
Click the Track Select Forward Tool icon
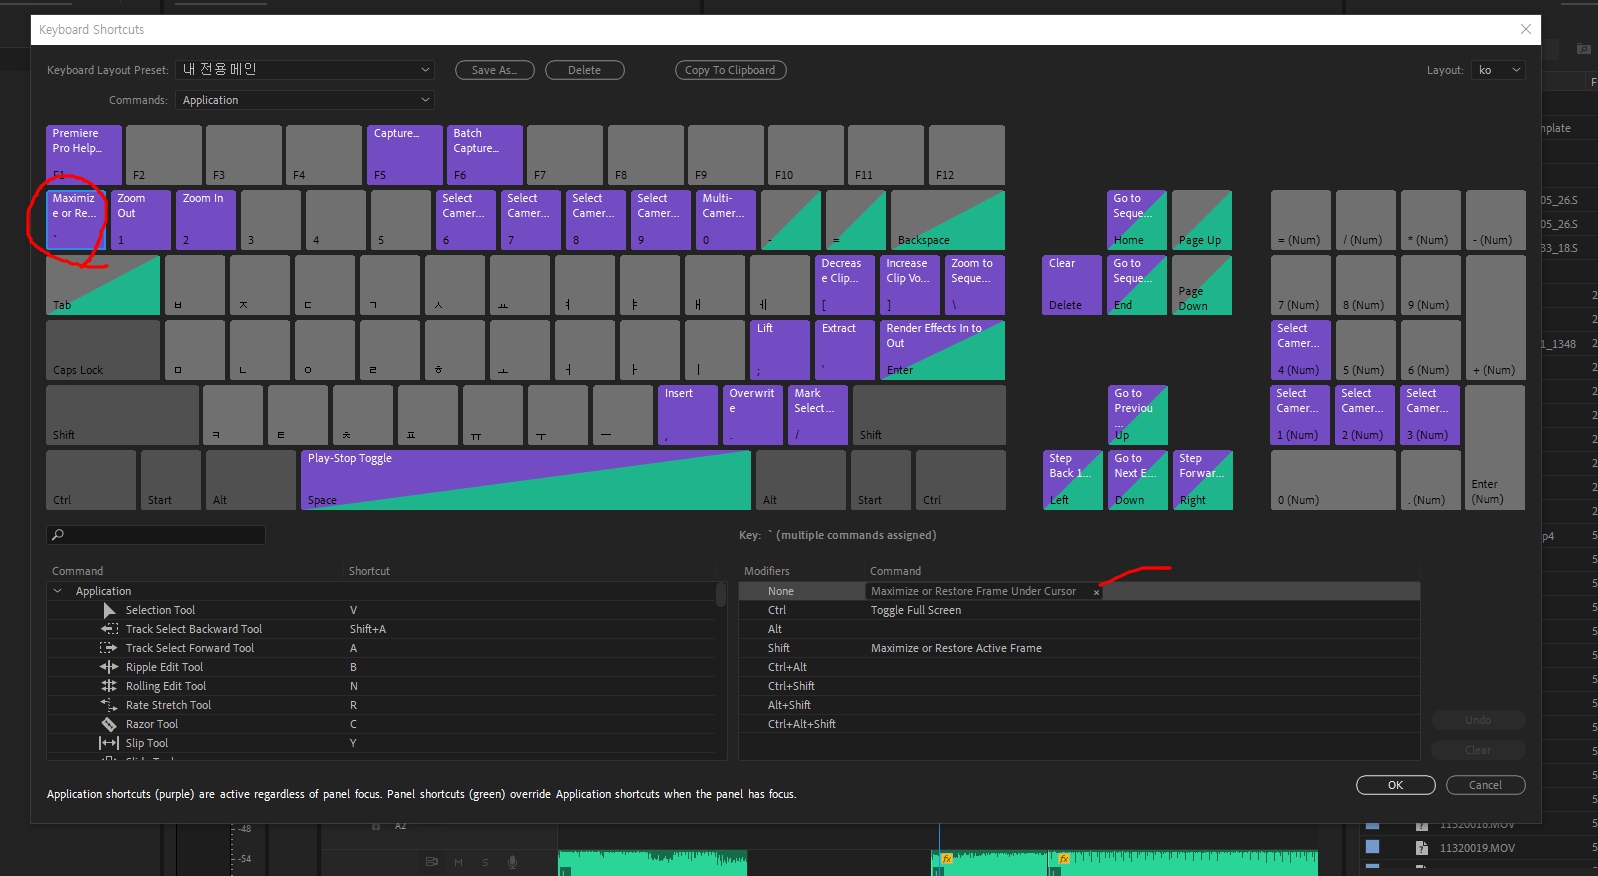(109, 648)
